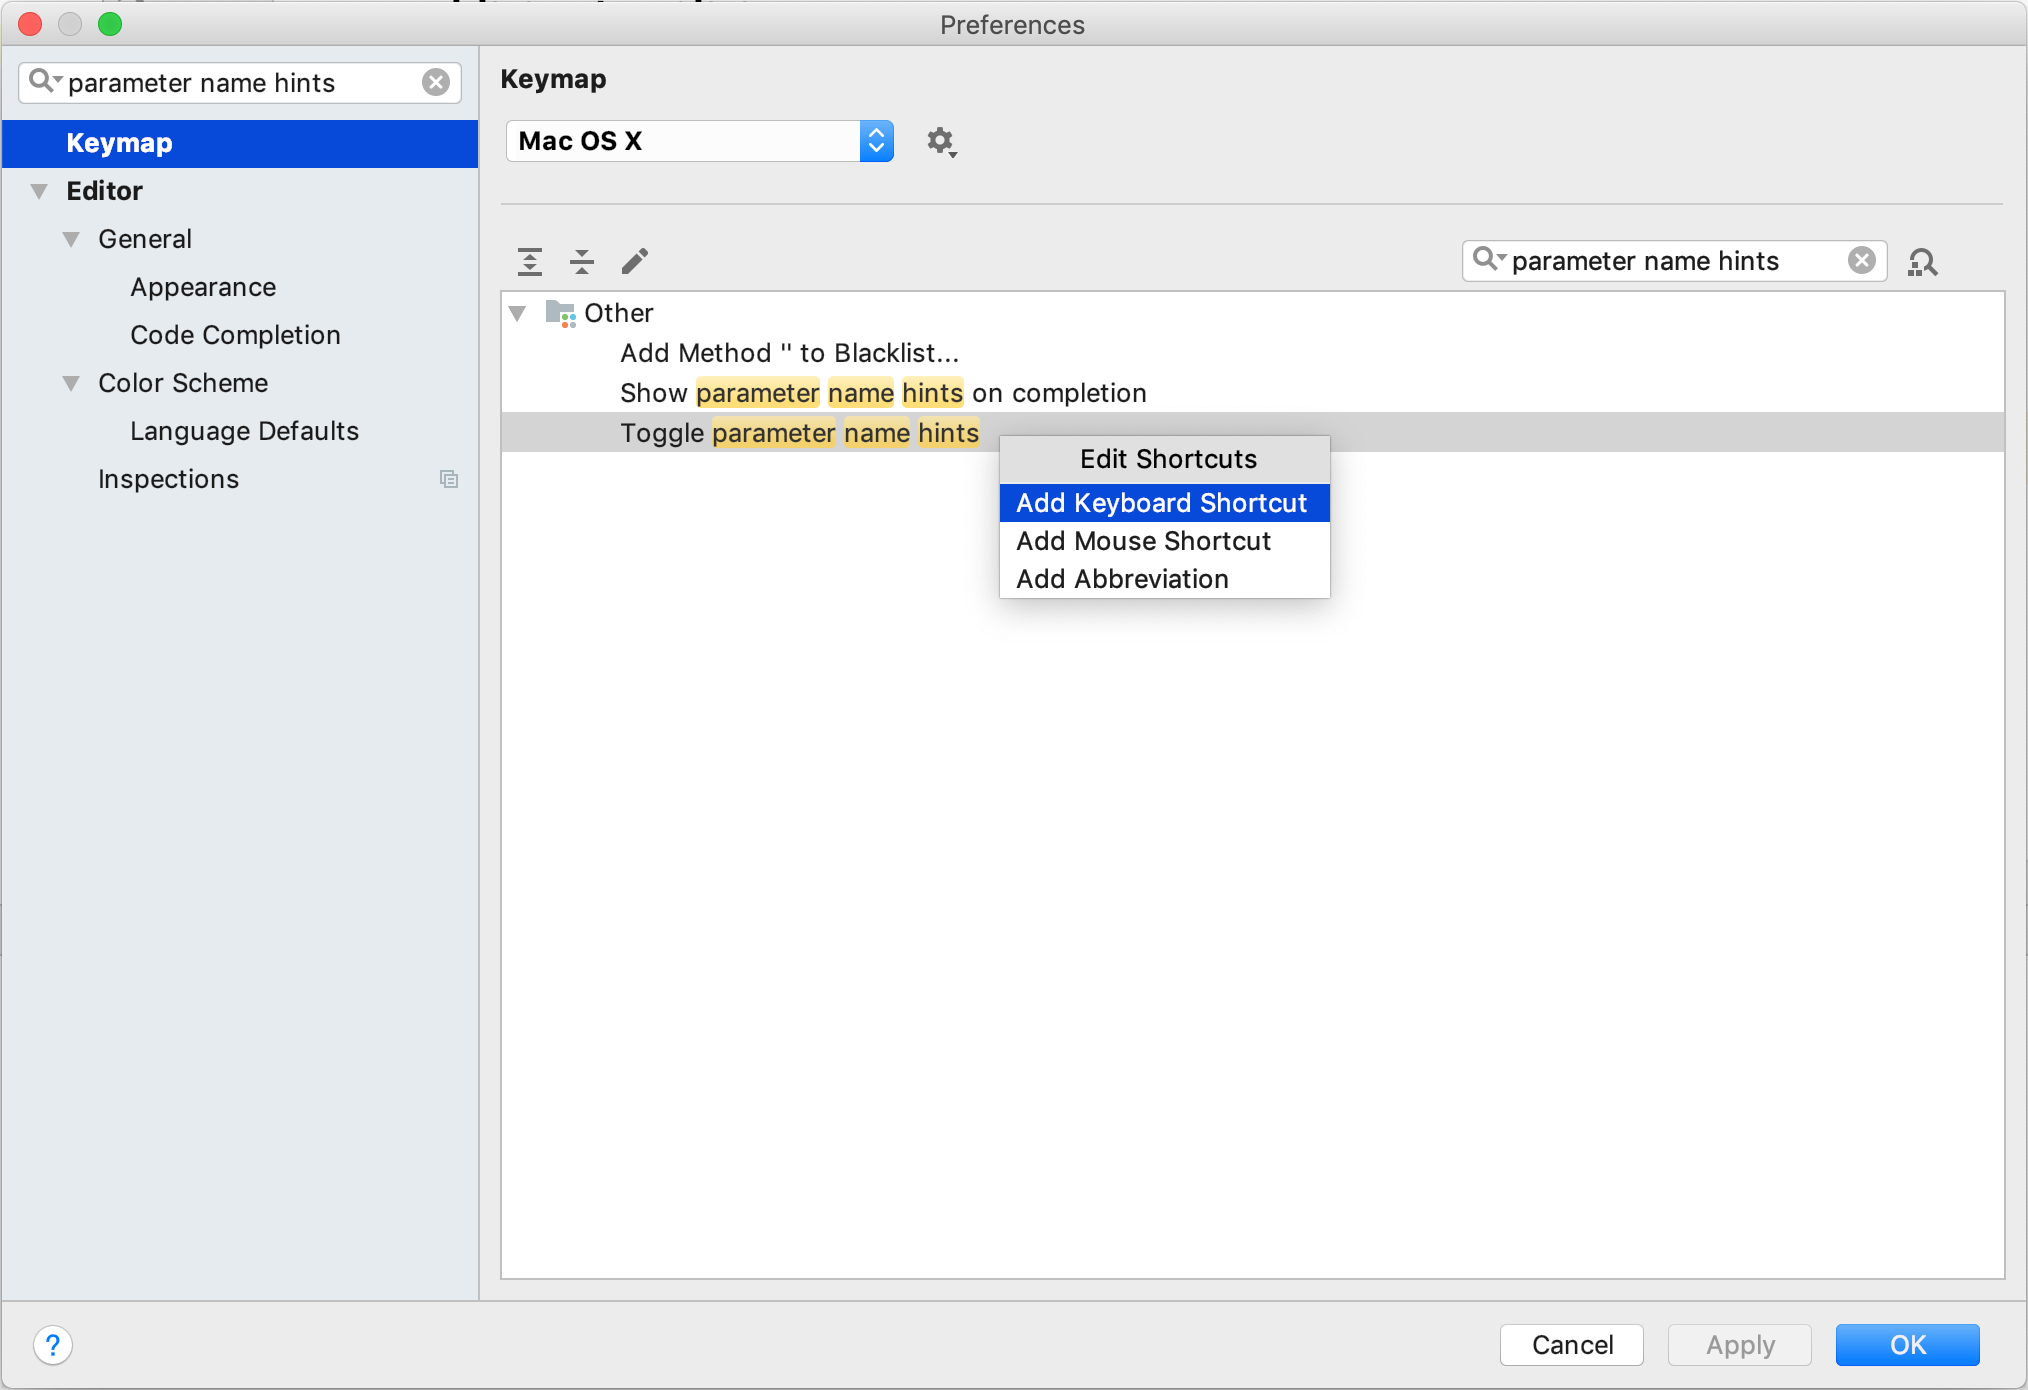Click the Apply button
The height and width of the screenshot is (1390, 2028).
pos(1739,1345)
